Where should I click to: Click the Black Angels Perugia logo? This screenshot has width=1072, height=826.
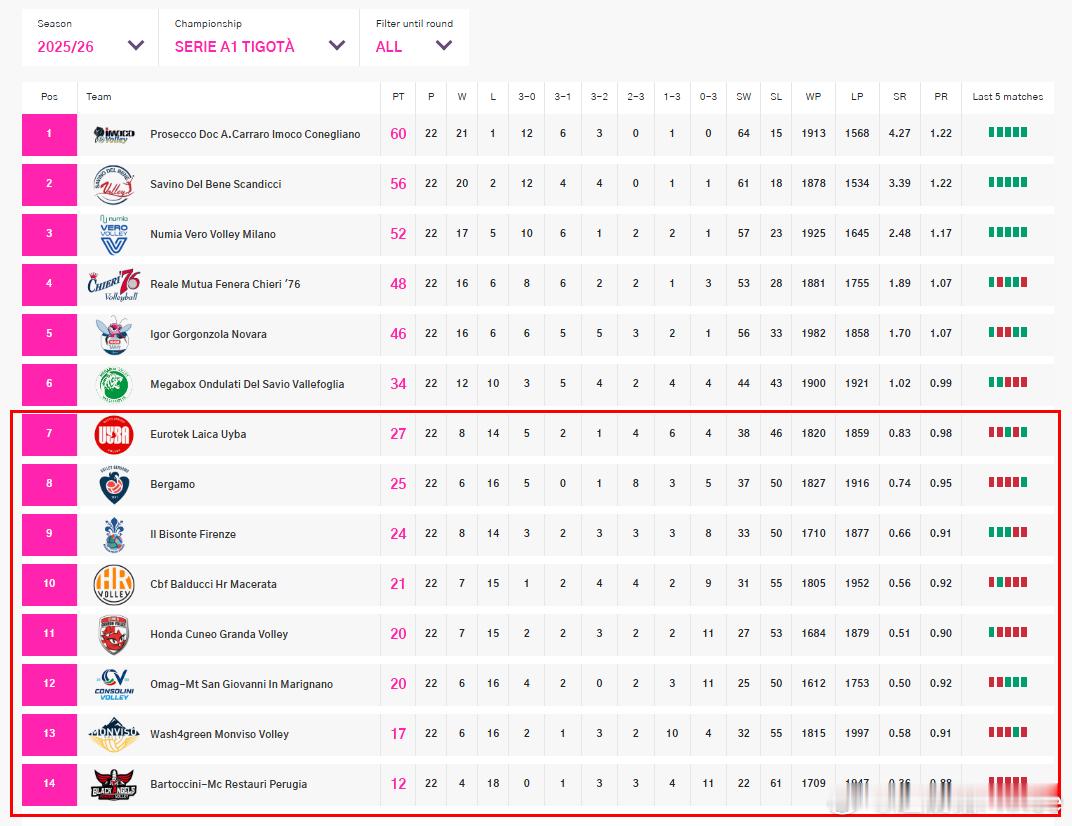pos(113,784)
